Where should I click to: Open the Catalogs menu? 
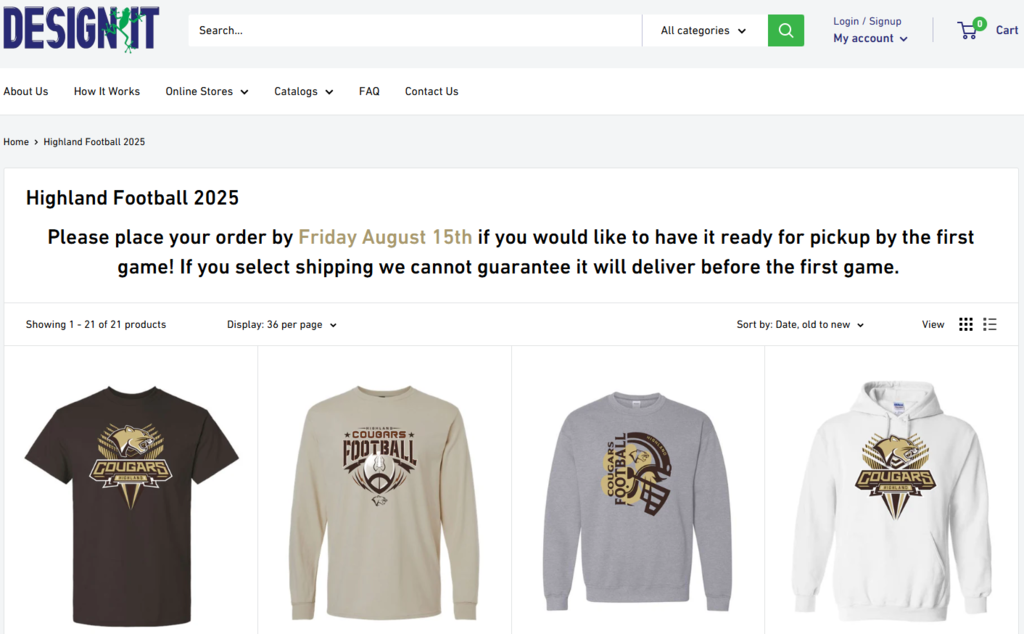tap(303, 91)
